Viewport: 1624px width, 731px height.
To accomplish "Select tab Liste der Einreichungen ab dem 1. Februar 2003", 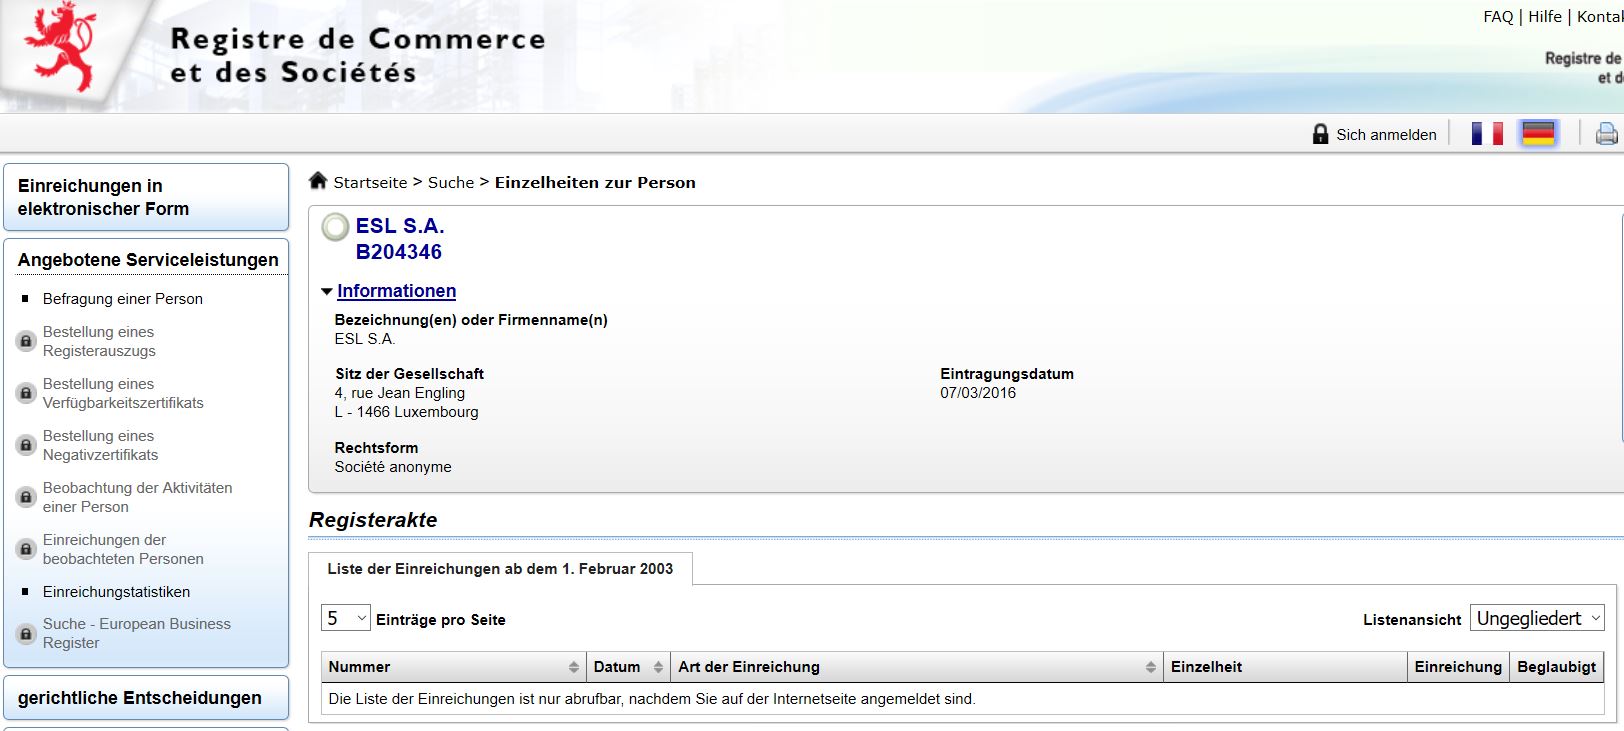I will click(x=500, y=568).
